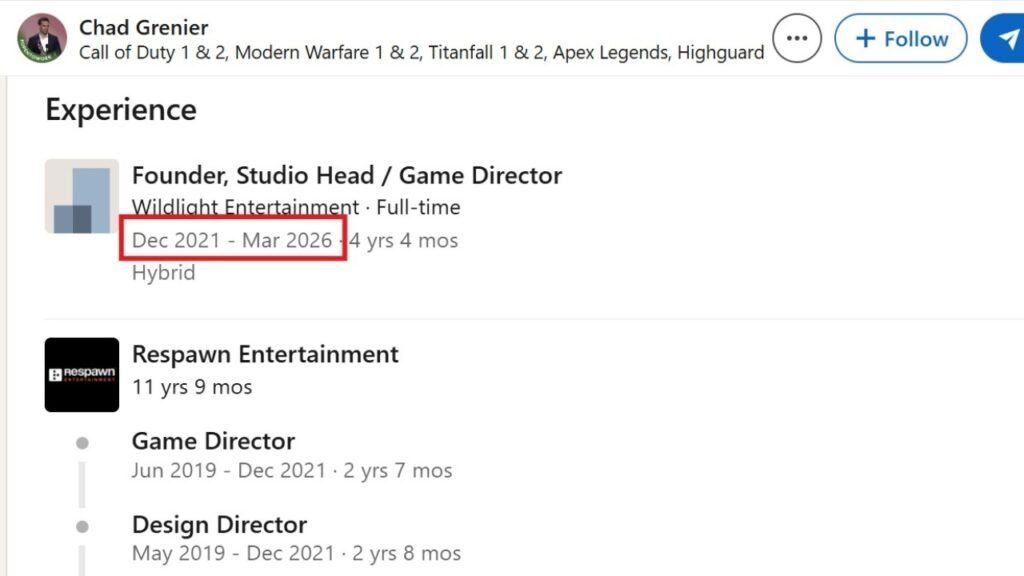Viewport: 1024px width, 576px height.
Task: Follow Chad Grenier
Action: [x=901, y=39]
